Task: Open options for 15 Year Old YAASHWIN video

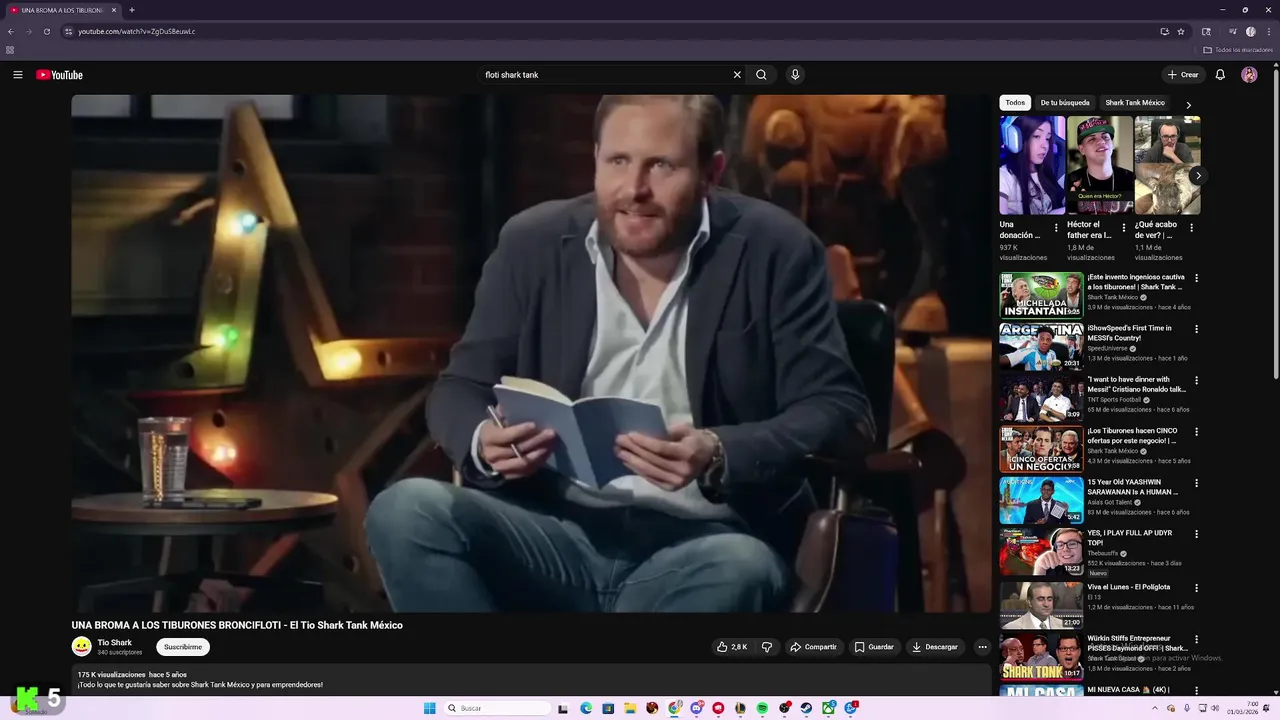Action: [x=1196, y=483]
